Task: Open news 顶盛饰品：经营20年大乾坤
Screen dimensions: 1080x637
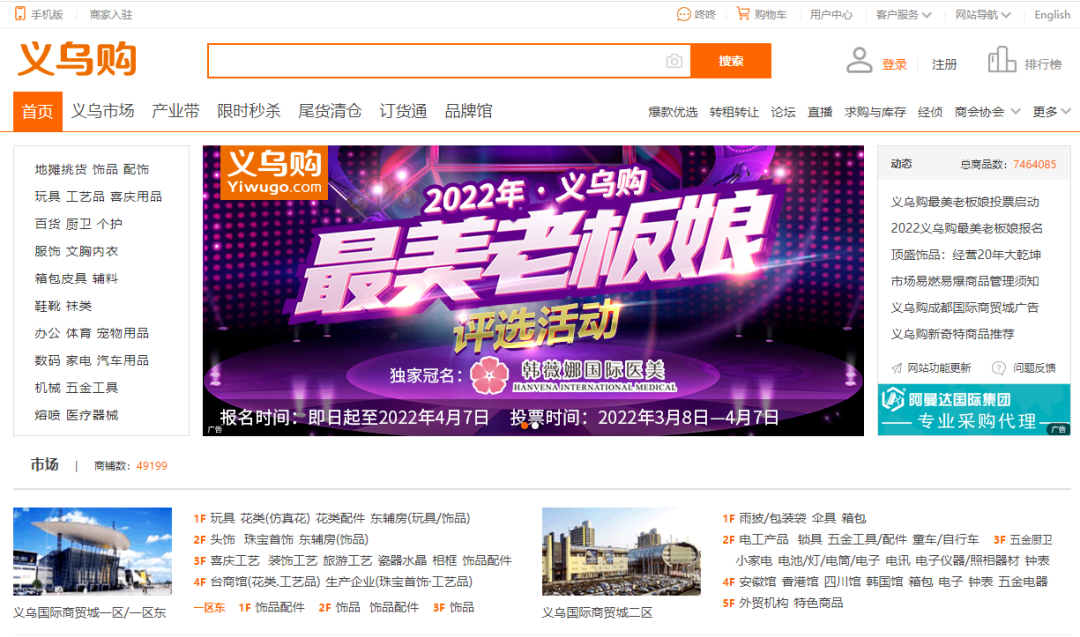Action: click(966, 255)
